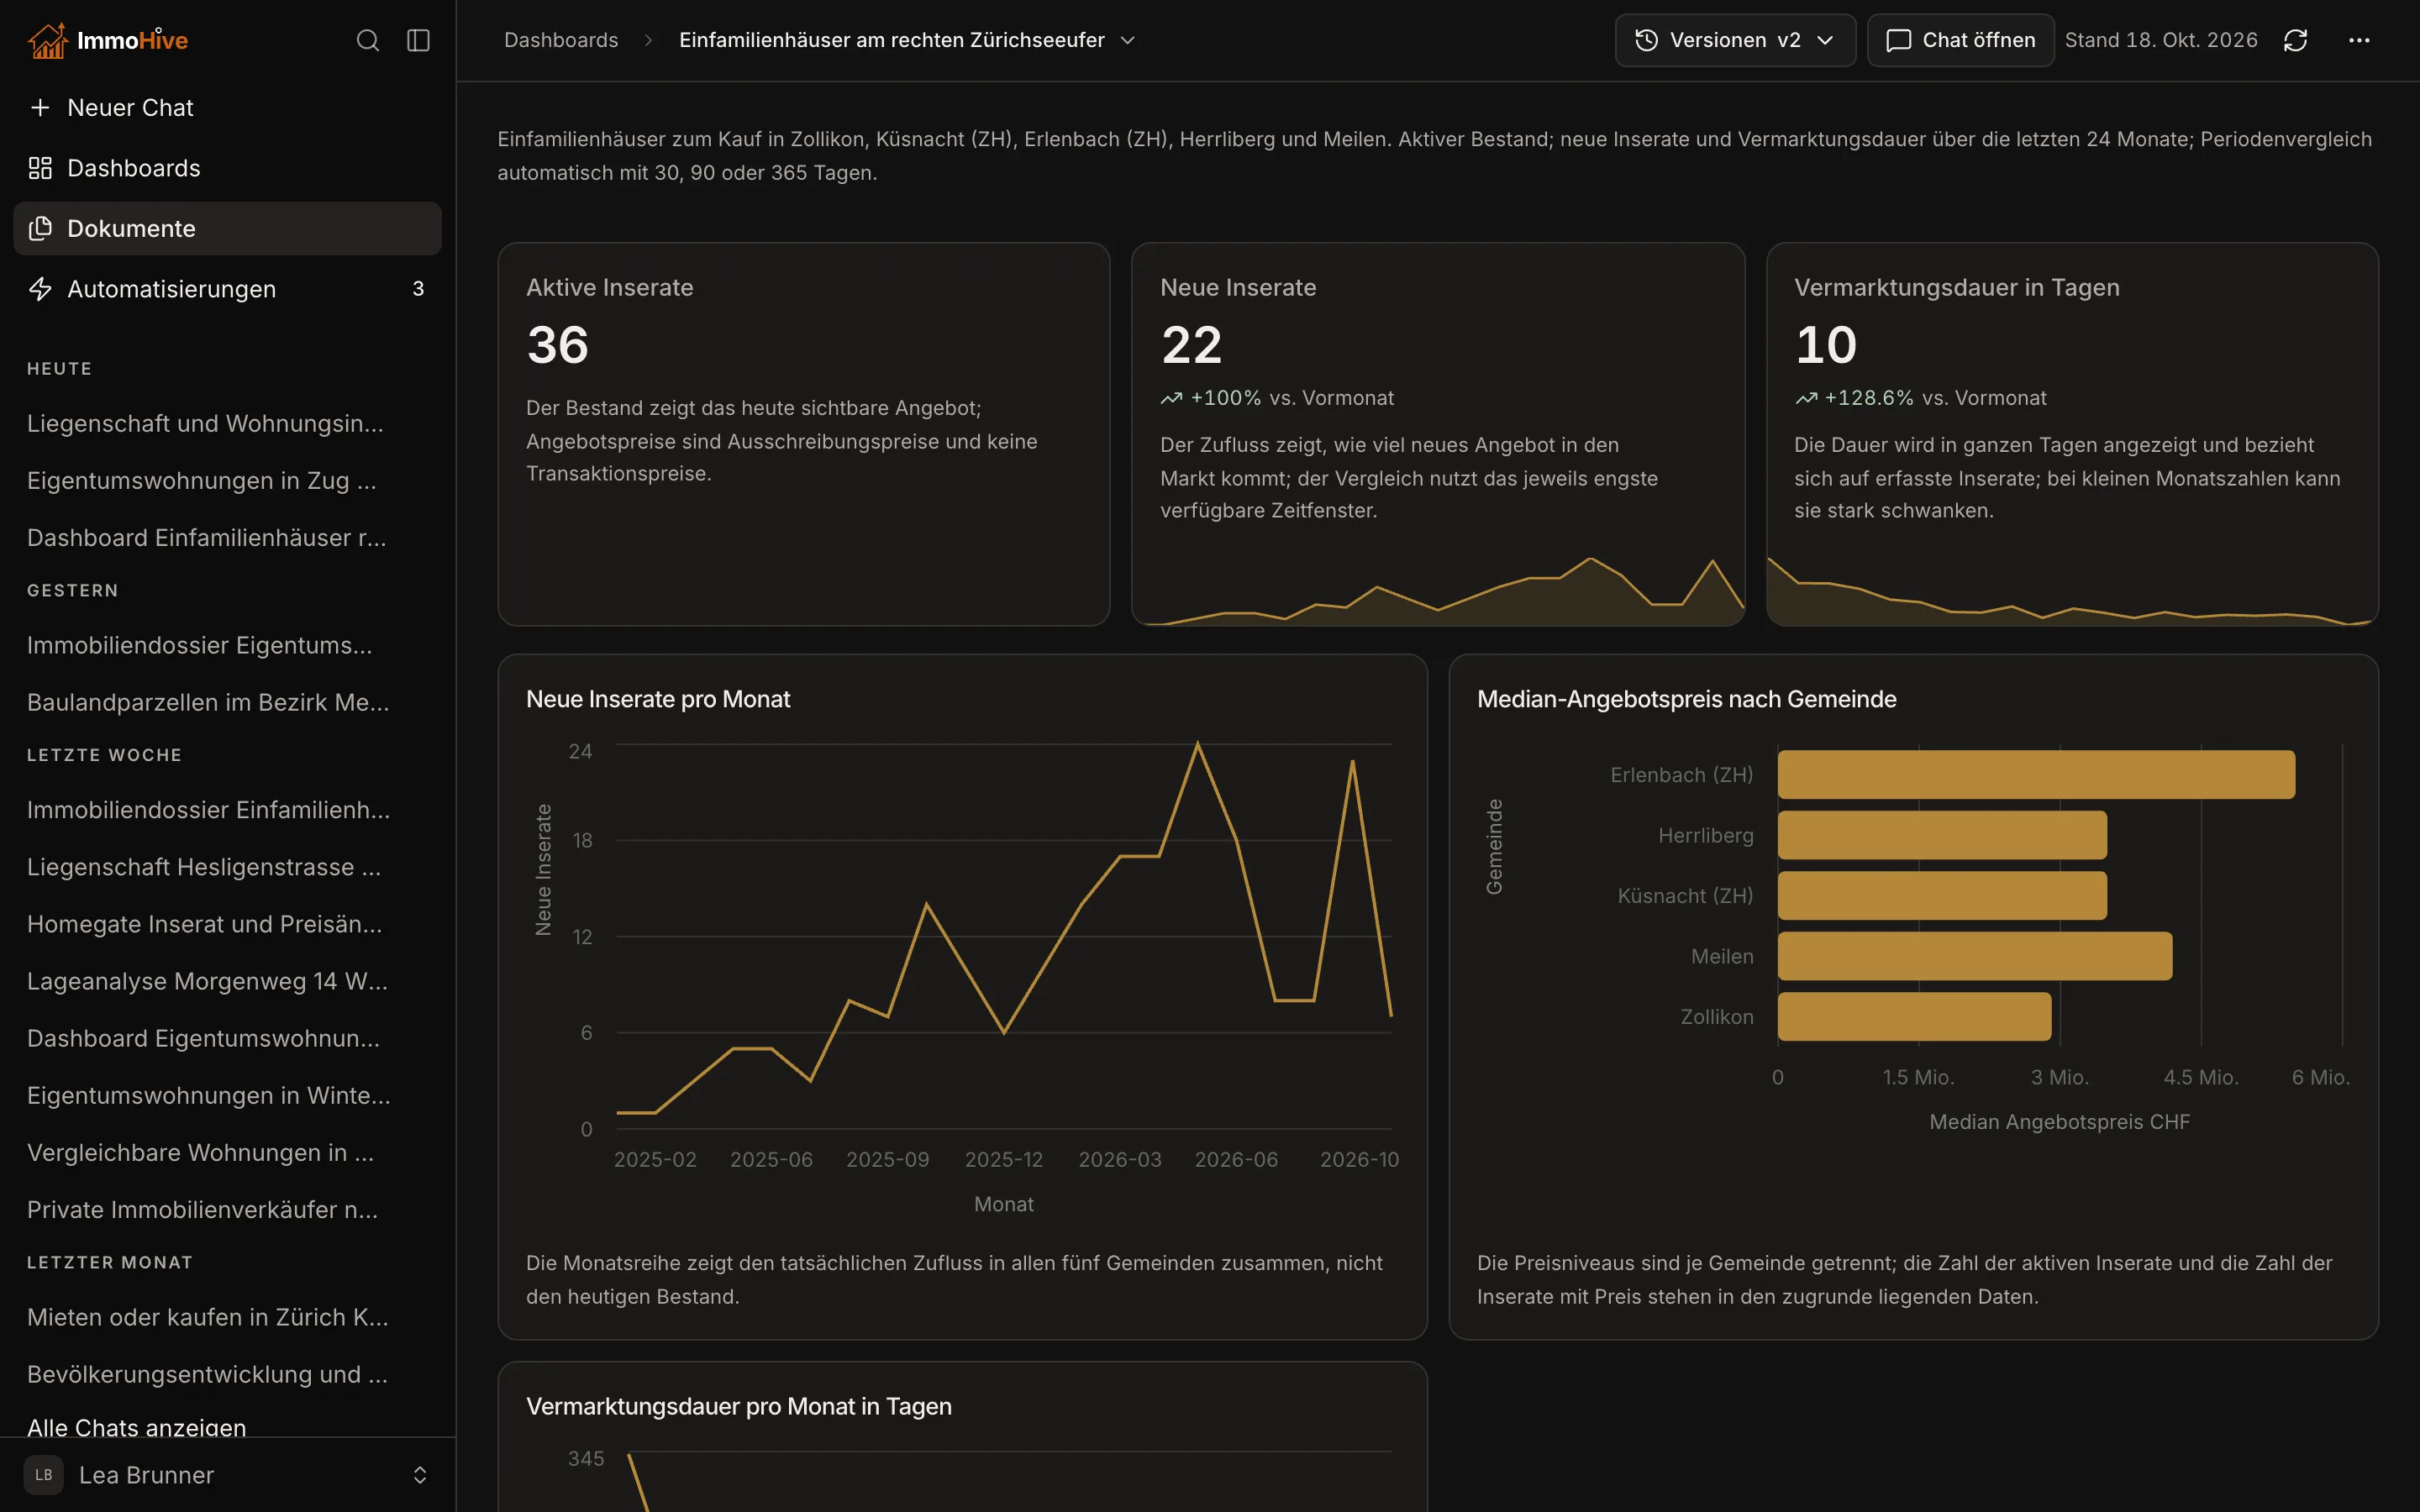Open the three-dot more options menu
The image size is (2420, 1512).
tap(2359, 40)
